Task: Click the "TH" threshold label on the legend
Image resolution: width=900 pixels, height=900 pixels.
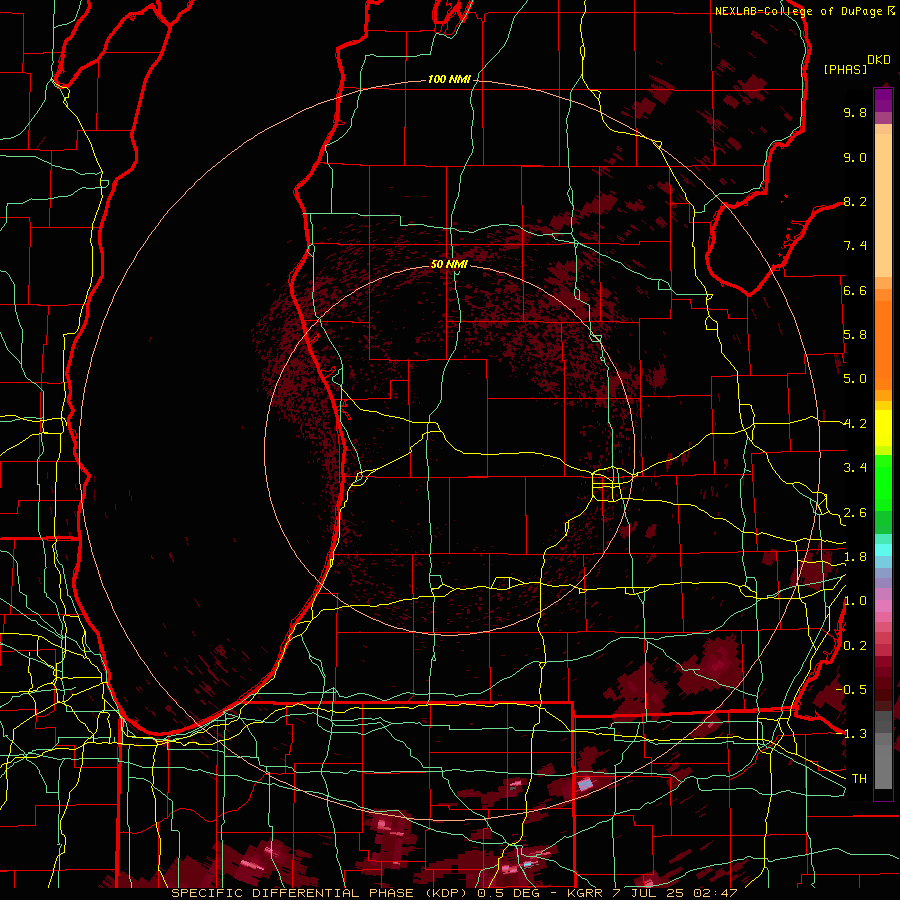Action: click(859, 779)
